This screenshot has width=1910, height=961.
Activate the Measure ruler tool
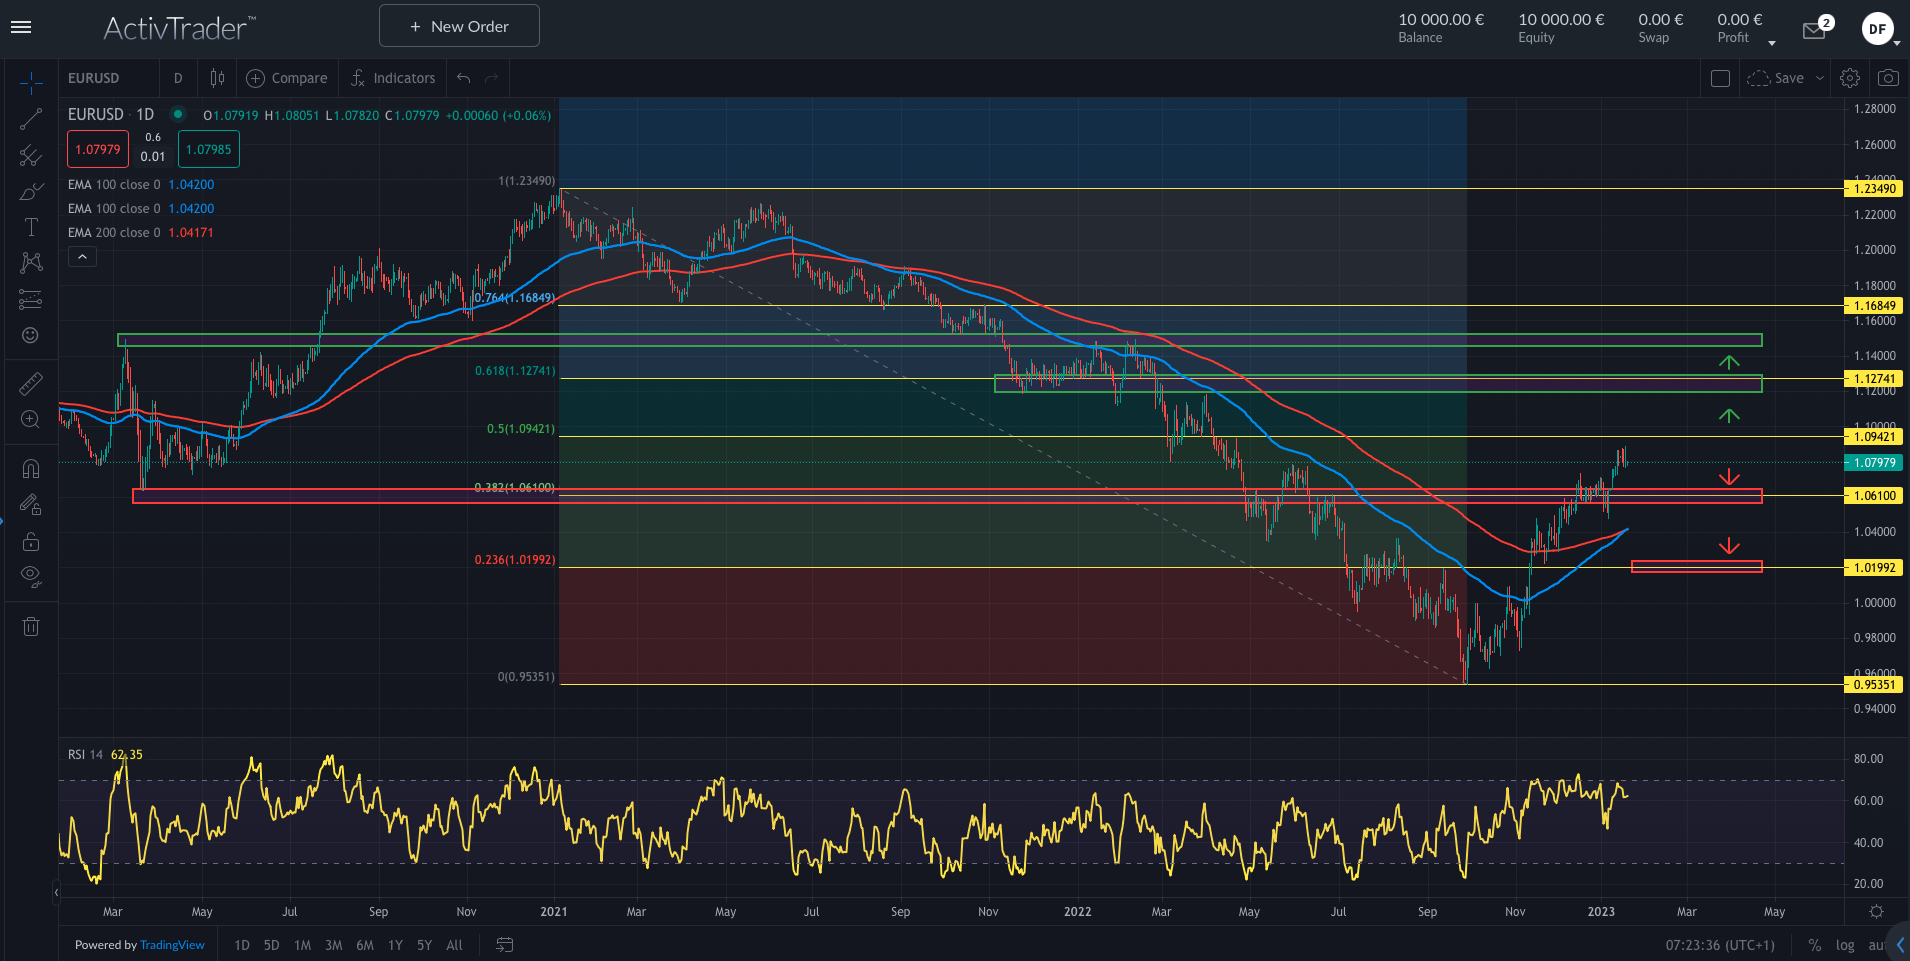31,382
